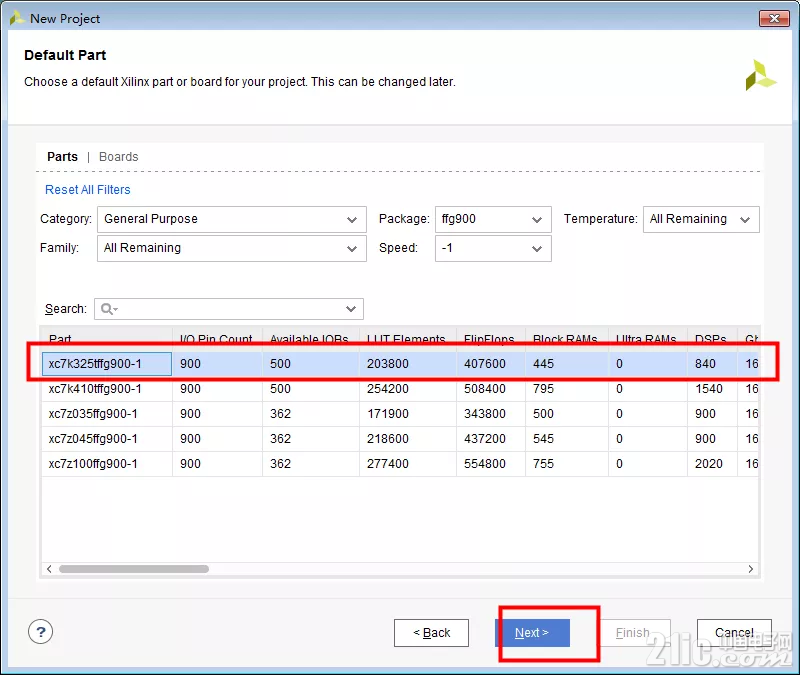Click DSPs value 1540
Image resolution: width=800 pixels, height=675 pixels.
709,389
